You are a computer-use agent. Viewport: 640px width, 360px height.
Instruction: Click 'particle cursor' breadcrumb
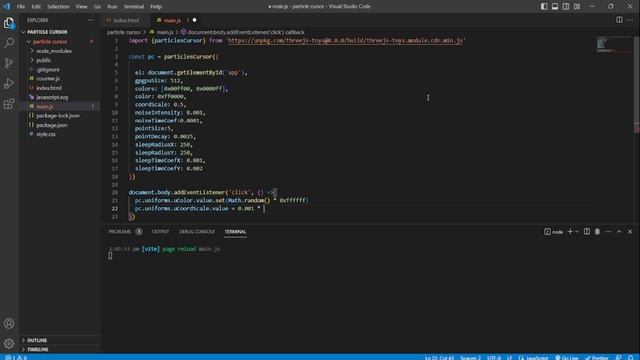coord(124,32)
